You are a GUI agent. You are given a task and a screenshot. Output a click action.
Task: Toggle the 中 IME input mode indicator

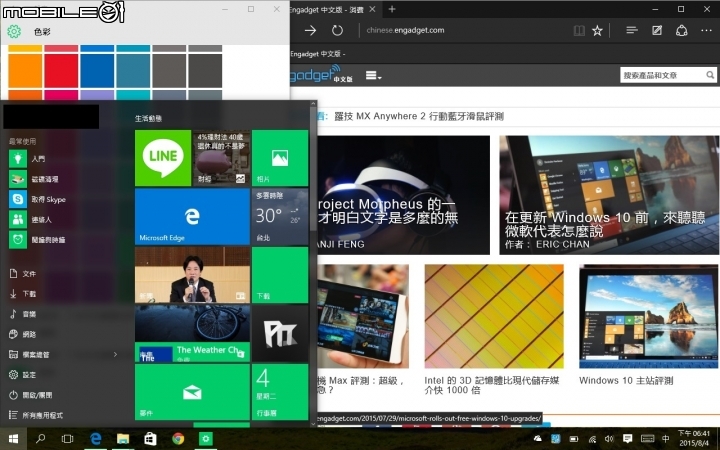[665, 439]
